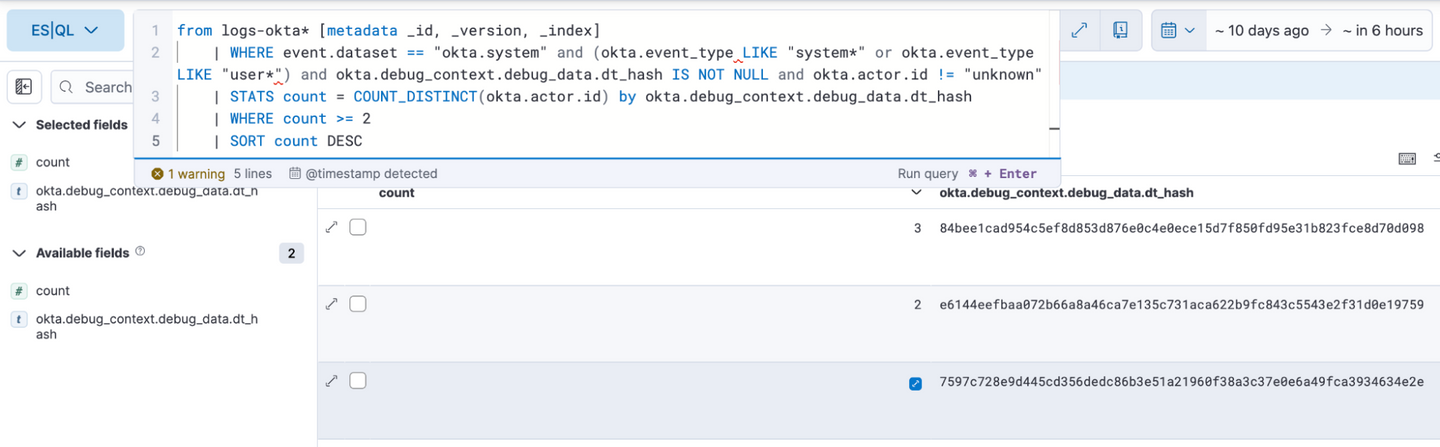Image resolution: width=1440 pixels, height=447 pixels.
Task: Select count under Available fields
Action: pos(53,291)
